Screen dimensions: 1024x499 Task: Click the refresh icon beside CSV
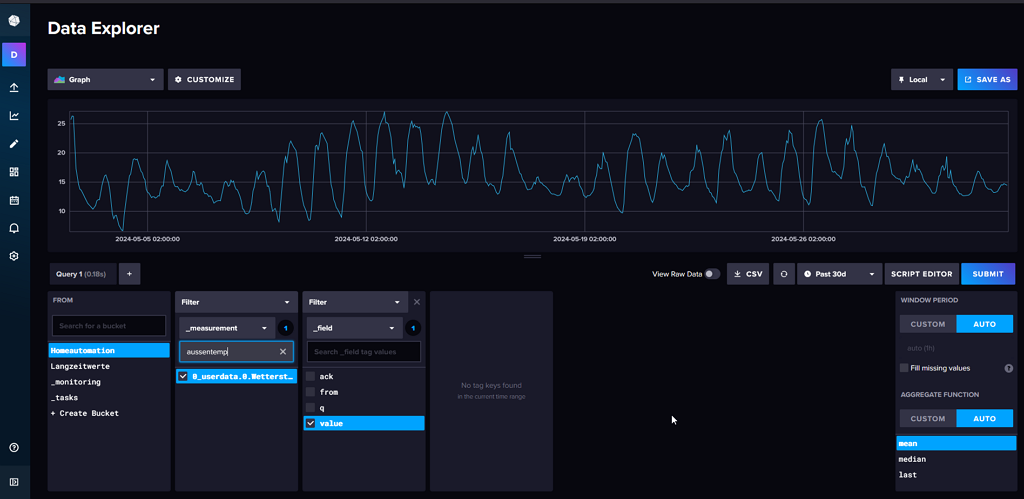coord(783,274)
